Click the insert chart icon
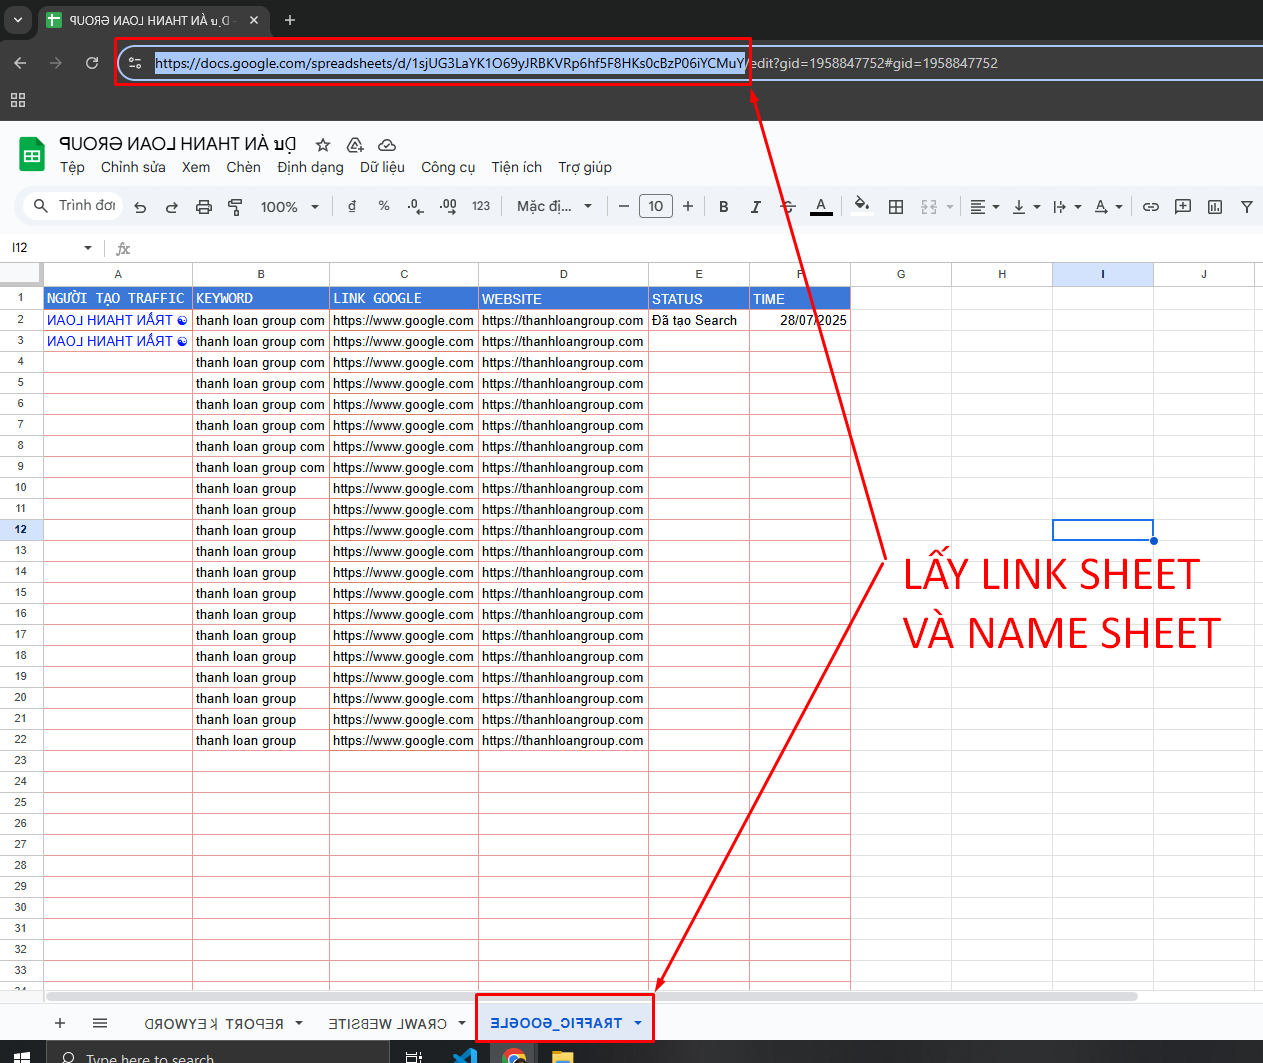This screenshot has width=1263, height=1063. point(1215,206)
